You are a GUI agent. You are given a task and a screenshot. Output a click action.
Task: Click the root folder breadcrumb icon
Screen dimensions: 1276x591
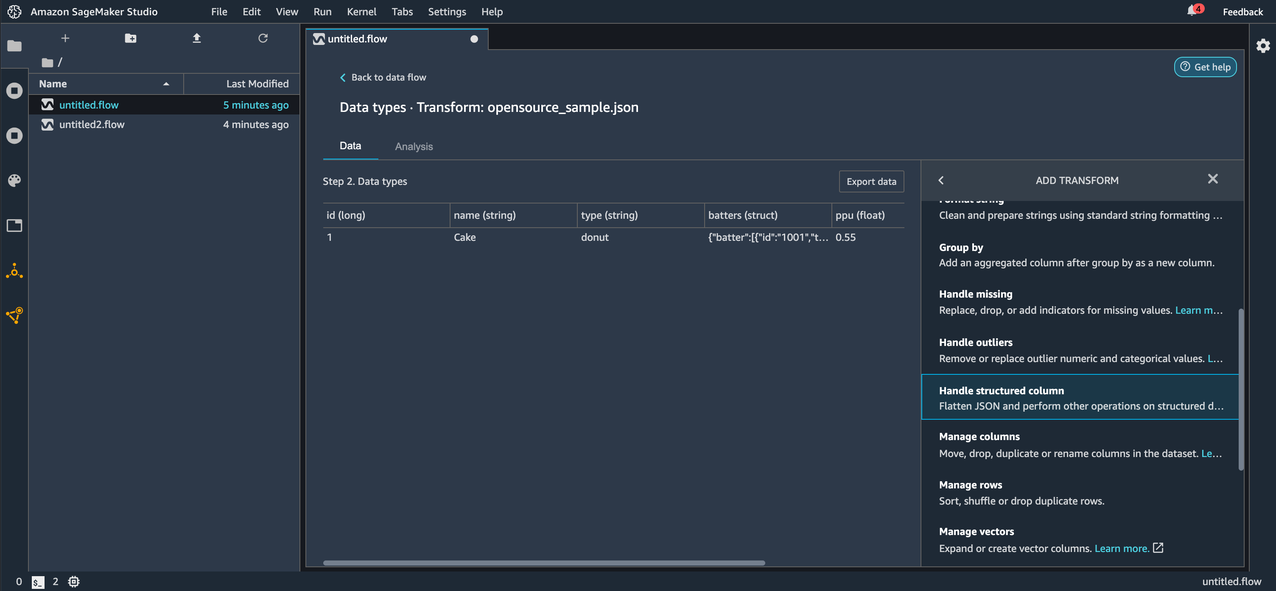(x=47, y=62)
